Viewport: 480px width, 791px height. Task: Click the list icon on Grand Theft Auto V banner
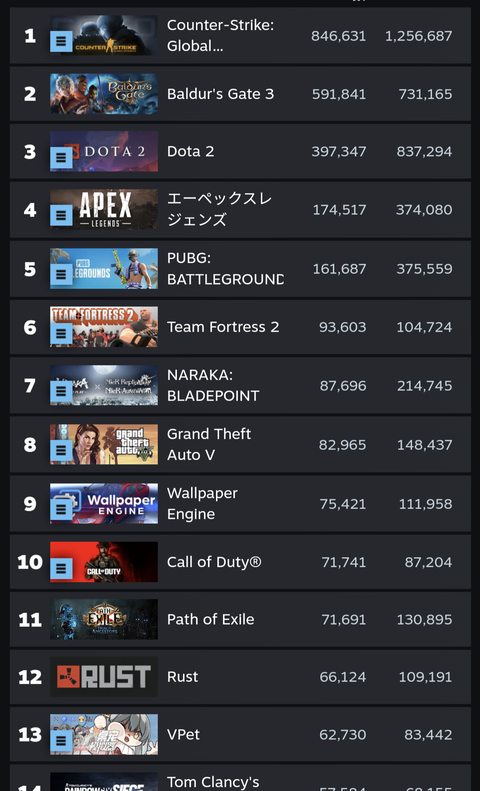tap(62, 450)
